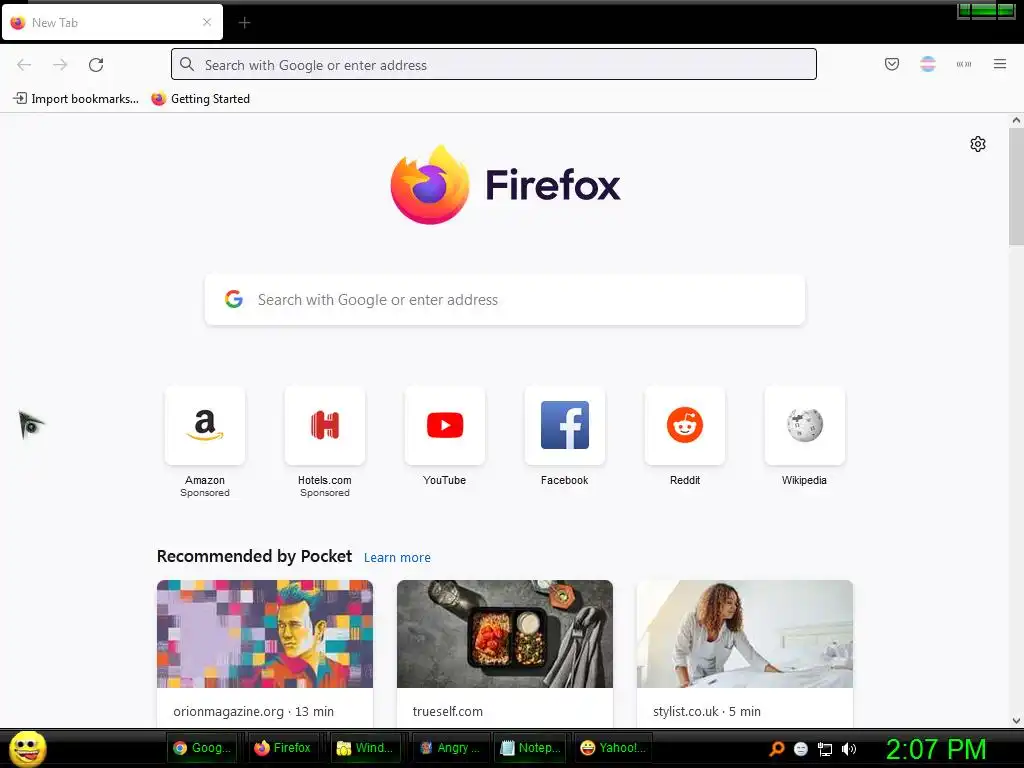Save page with the Pocket icon
Viewport: 1024px width, 768px height.
pos(891,64)
